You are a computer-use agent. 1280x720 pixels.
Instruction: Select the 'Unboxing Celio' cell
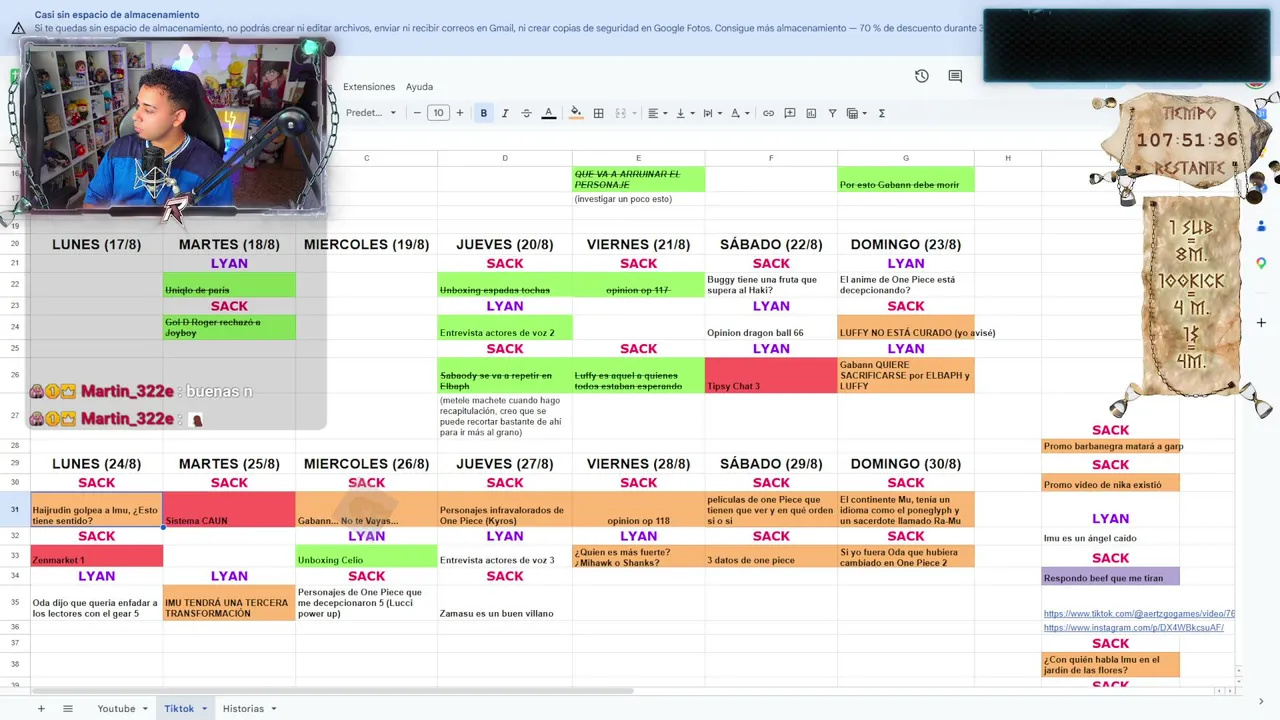[x=366, y=557]
